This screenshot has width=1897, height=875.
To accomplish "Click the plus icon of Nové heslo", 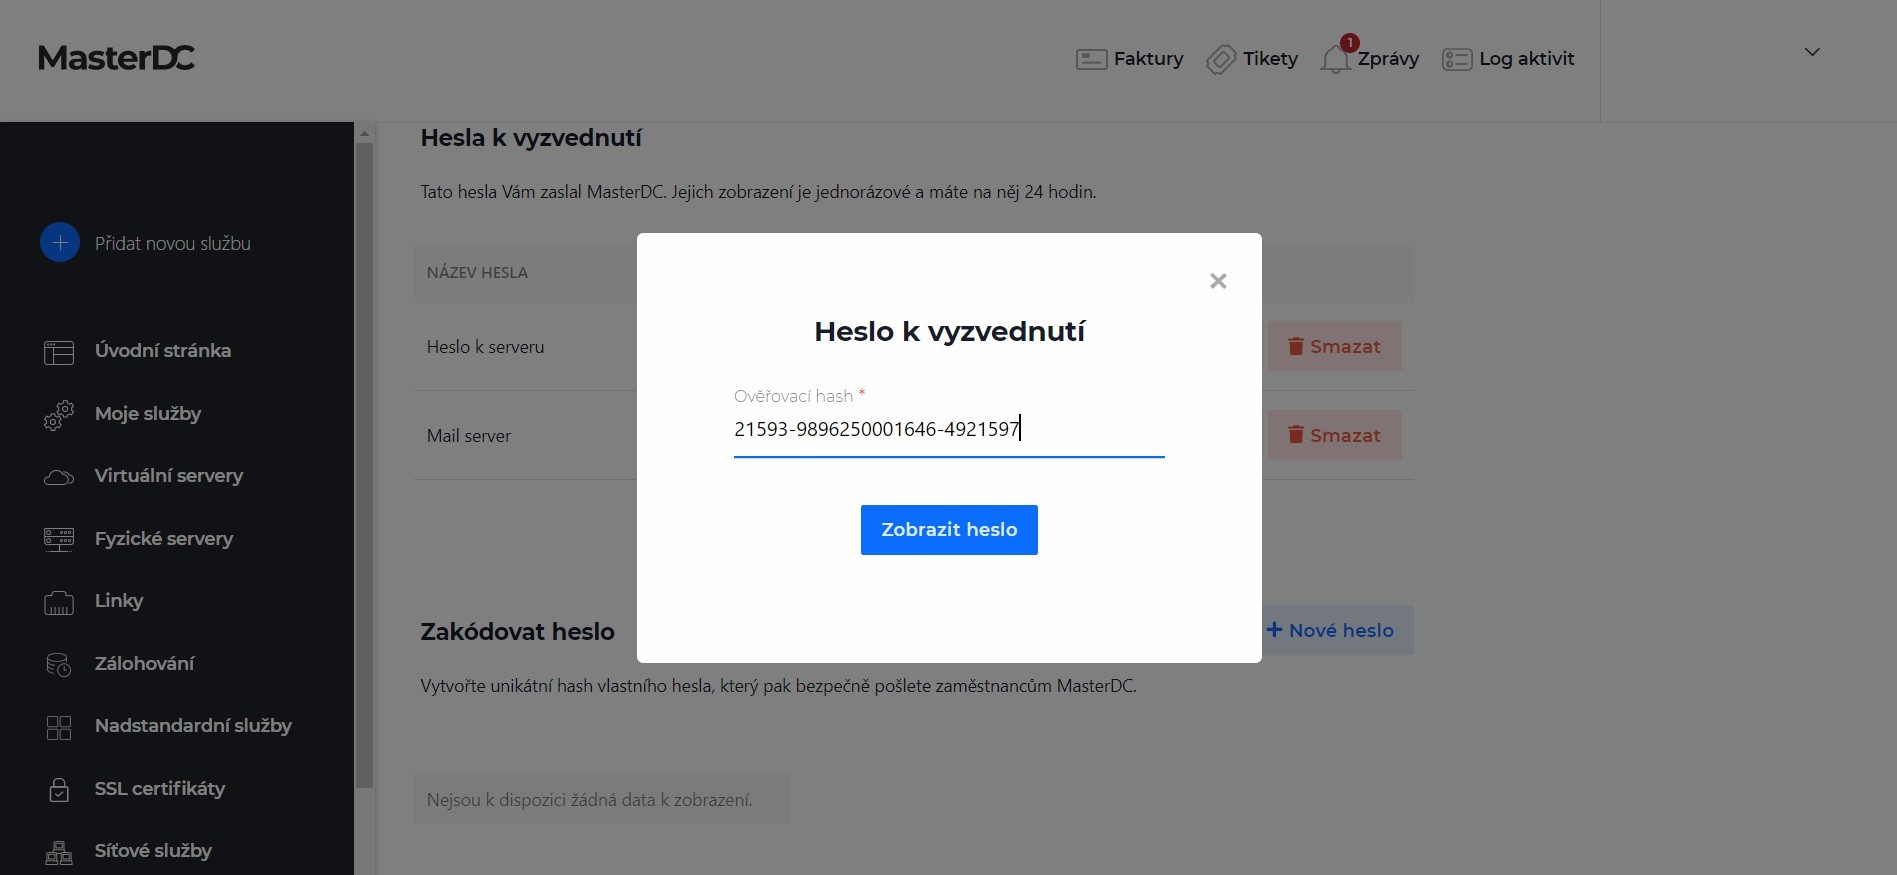I will pos(1274,630).
